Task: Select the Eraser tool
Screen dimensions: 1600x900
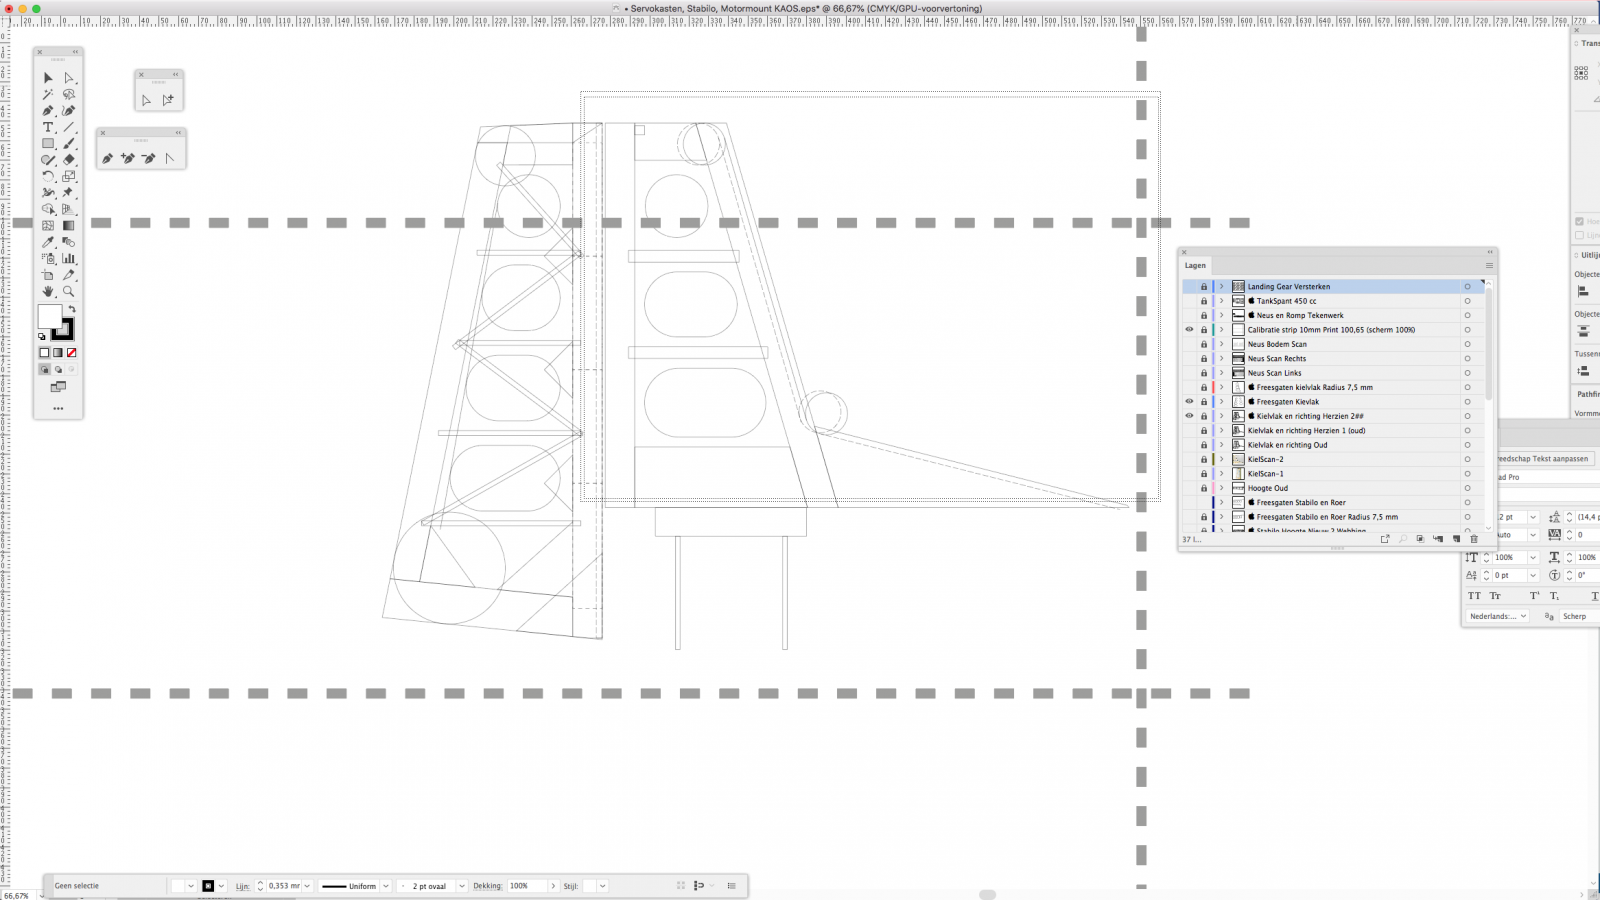Action: click(x=69, y=160)
